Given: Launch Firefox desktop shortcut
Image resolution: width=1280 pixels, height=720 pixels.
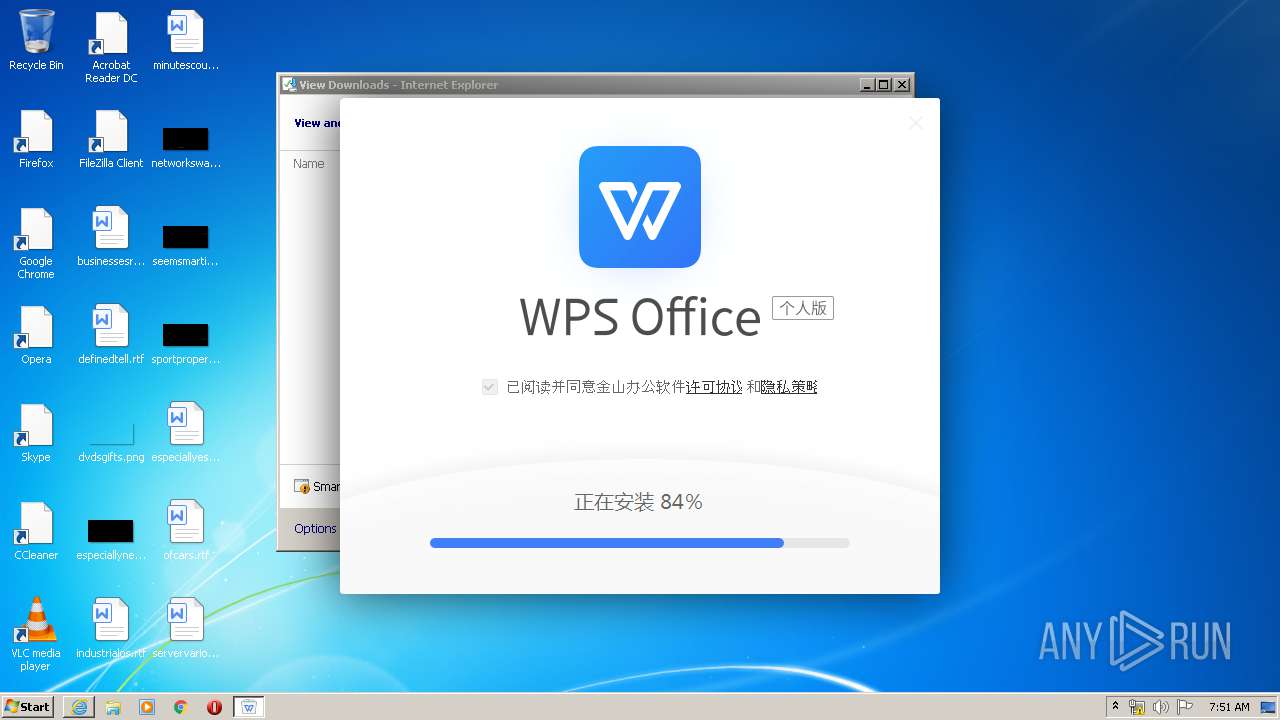Looking at the screenshot, I should (x=36, y=139).
